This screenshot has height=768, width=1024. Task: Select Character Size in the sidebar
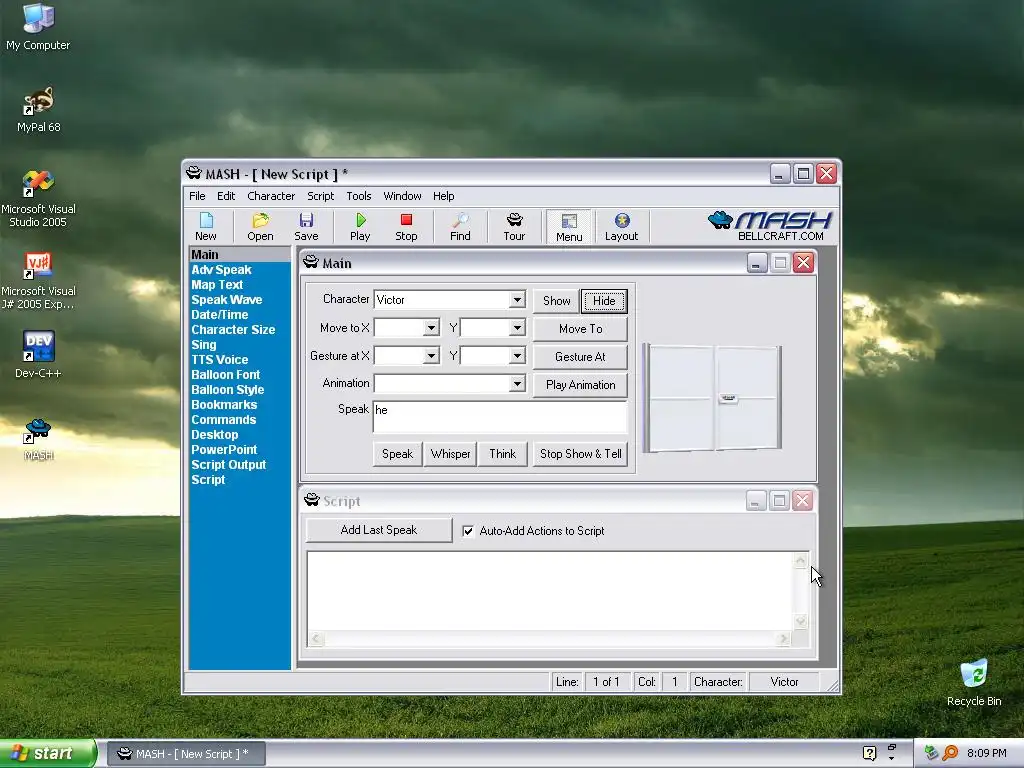pos(233,330)
